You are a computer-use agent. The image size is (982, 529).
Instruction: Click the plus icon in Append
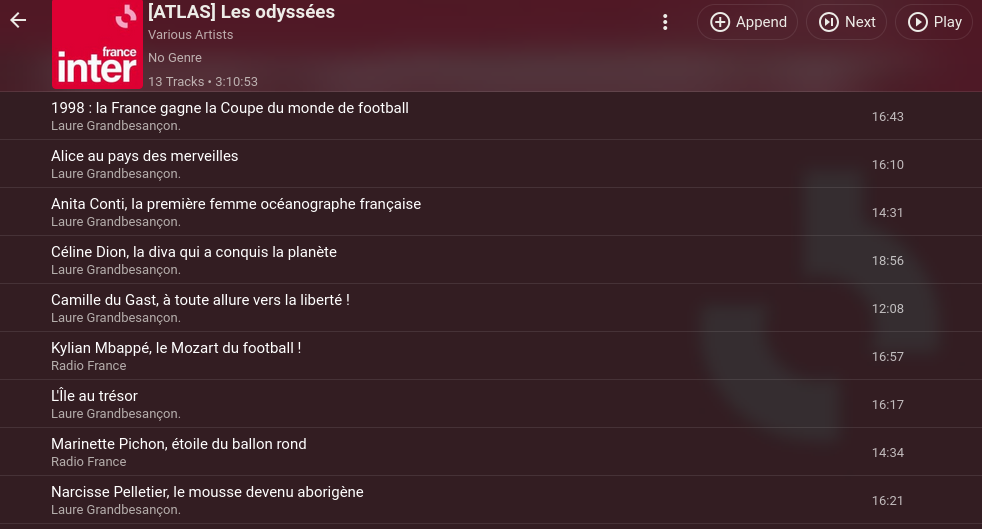pos(720,22)
